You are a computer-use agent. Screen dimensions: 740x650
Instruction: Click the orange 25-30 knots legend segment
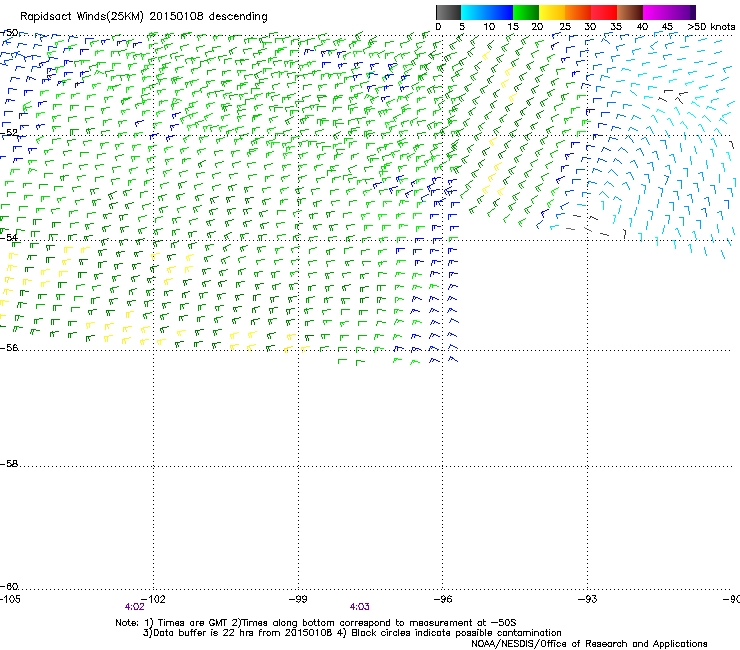point(578,12)
